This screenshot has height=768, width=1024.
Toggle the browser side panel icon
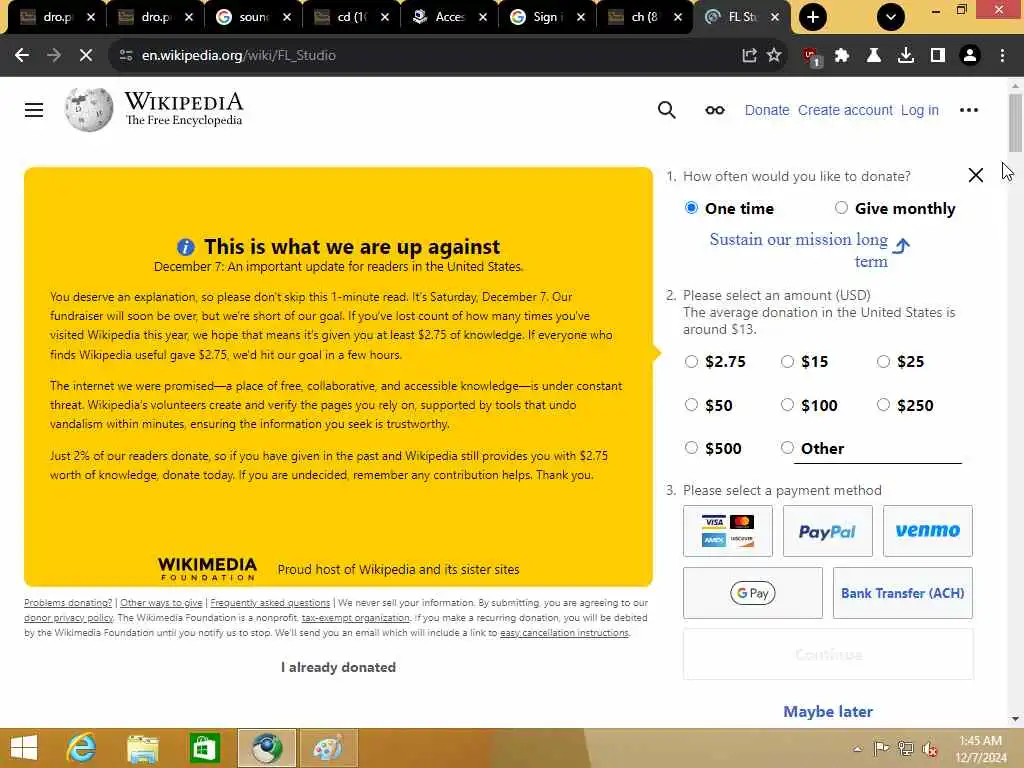point(937,56)
